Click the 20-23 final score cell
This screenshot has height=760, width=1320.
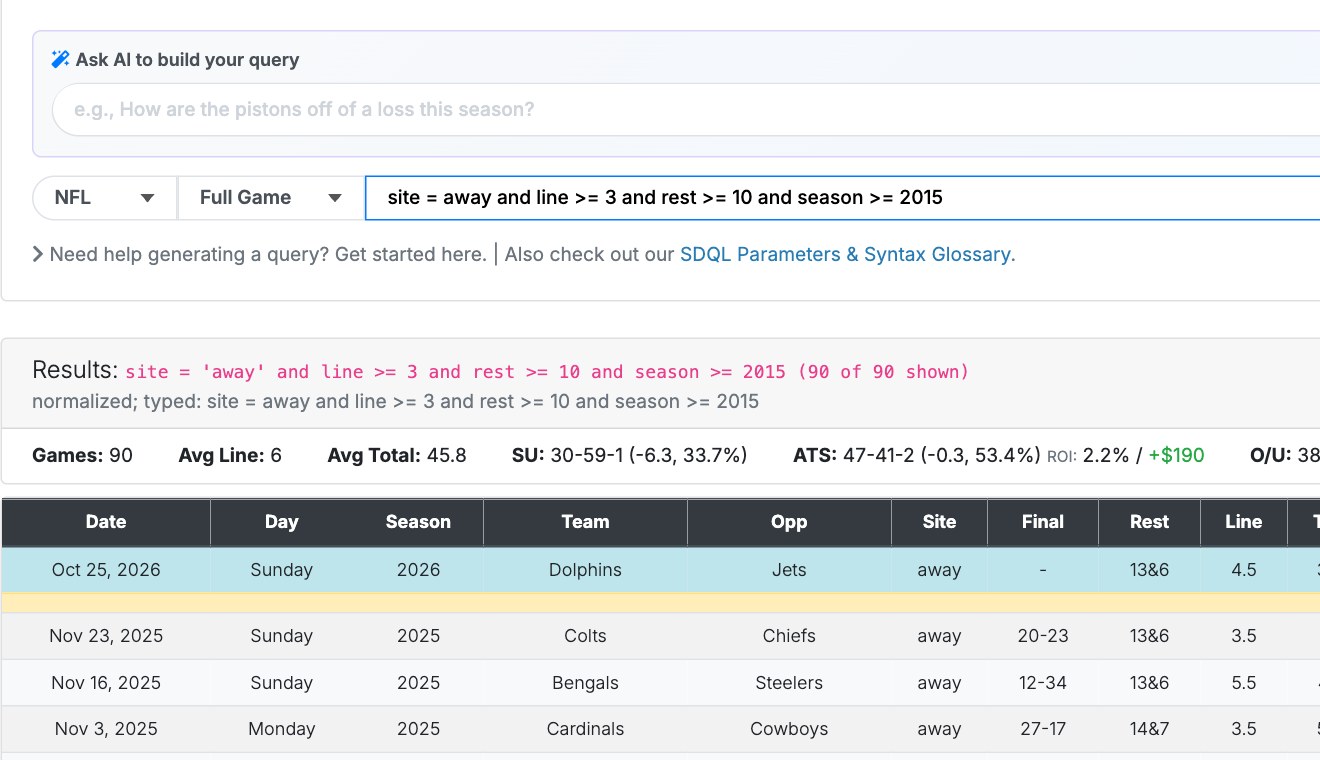tap(1043, 636)
